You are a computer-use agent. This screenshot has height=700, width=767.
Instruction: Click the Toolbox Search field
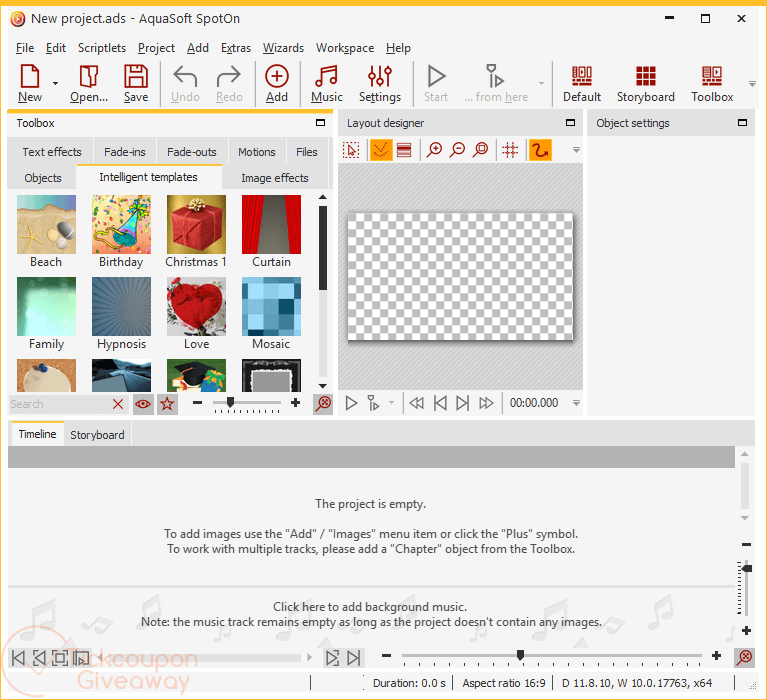(x=59, y=404)
